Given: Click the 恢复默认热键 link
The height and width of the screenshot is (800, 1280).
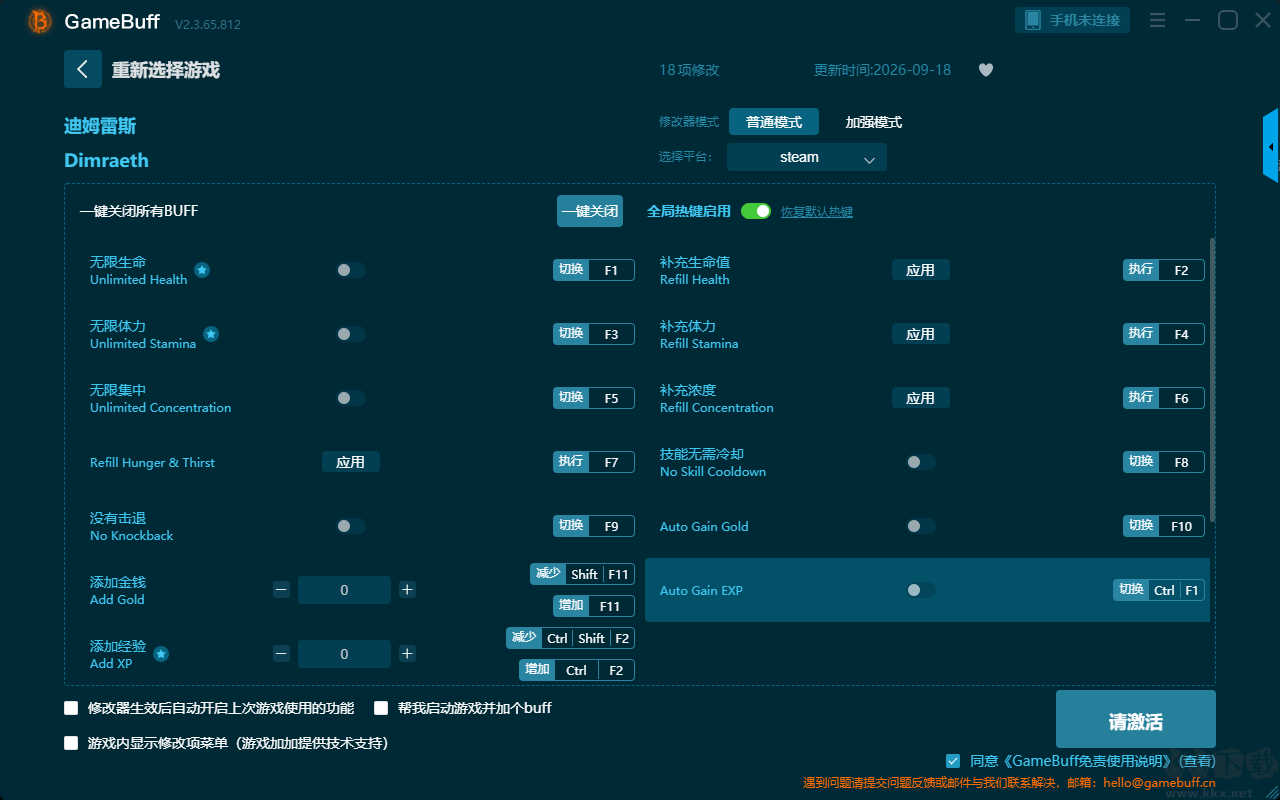Looking at the screenshot, I should (x=817, y=212).
